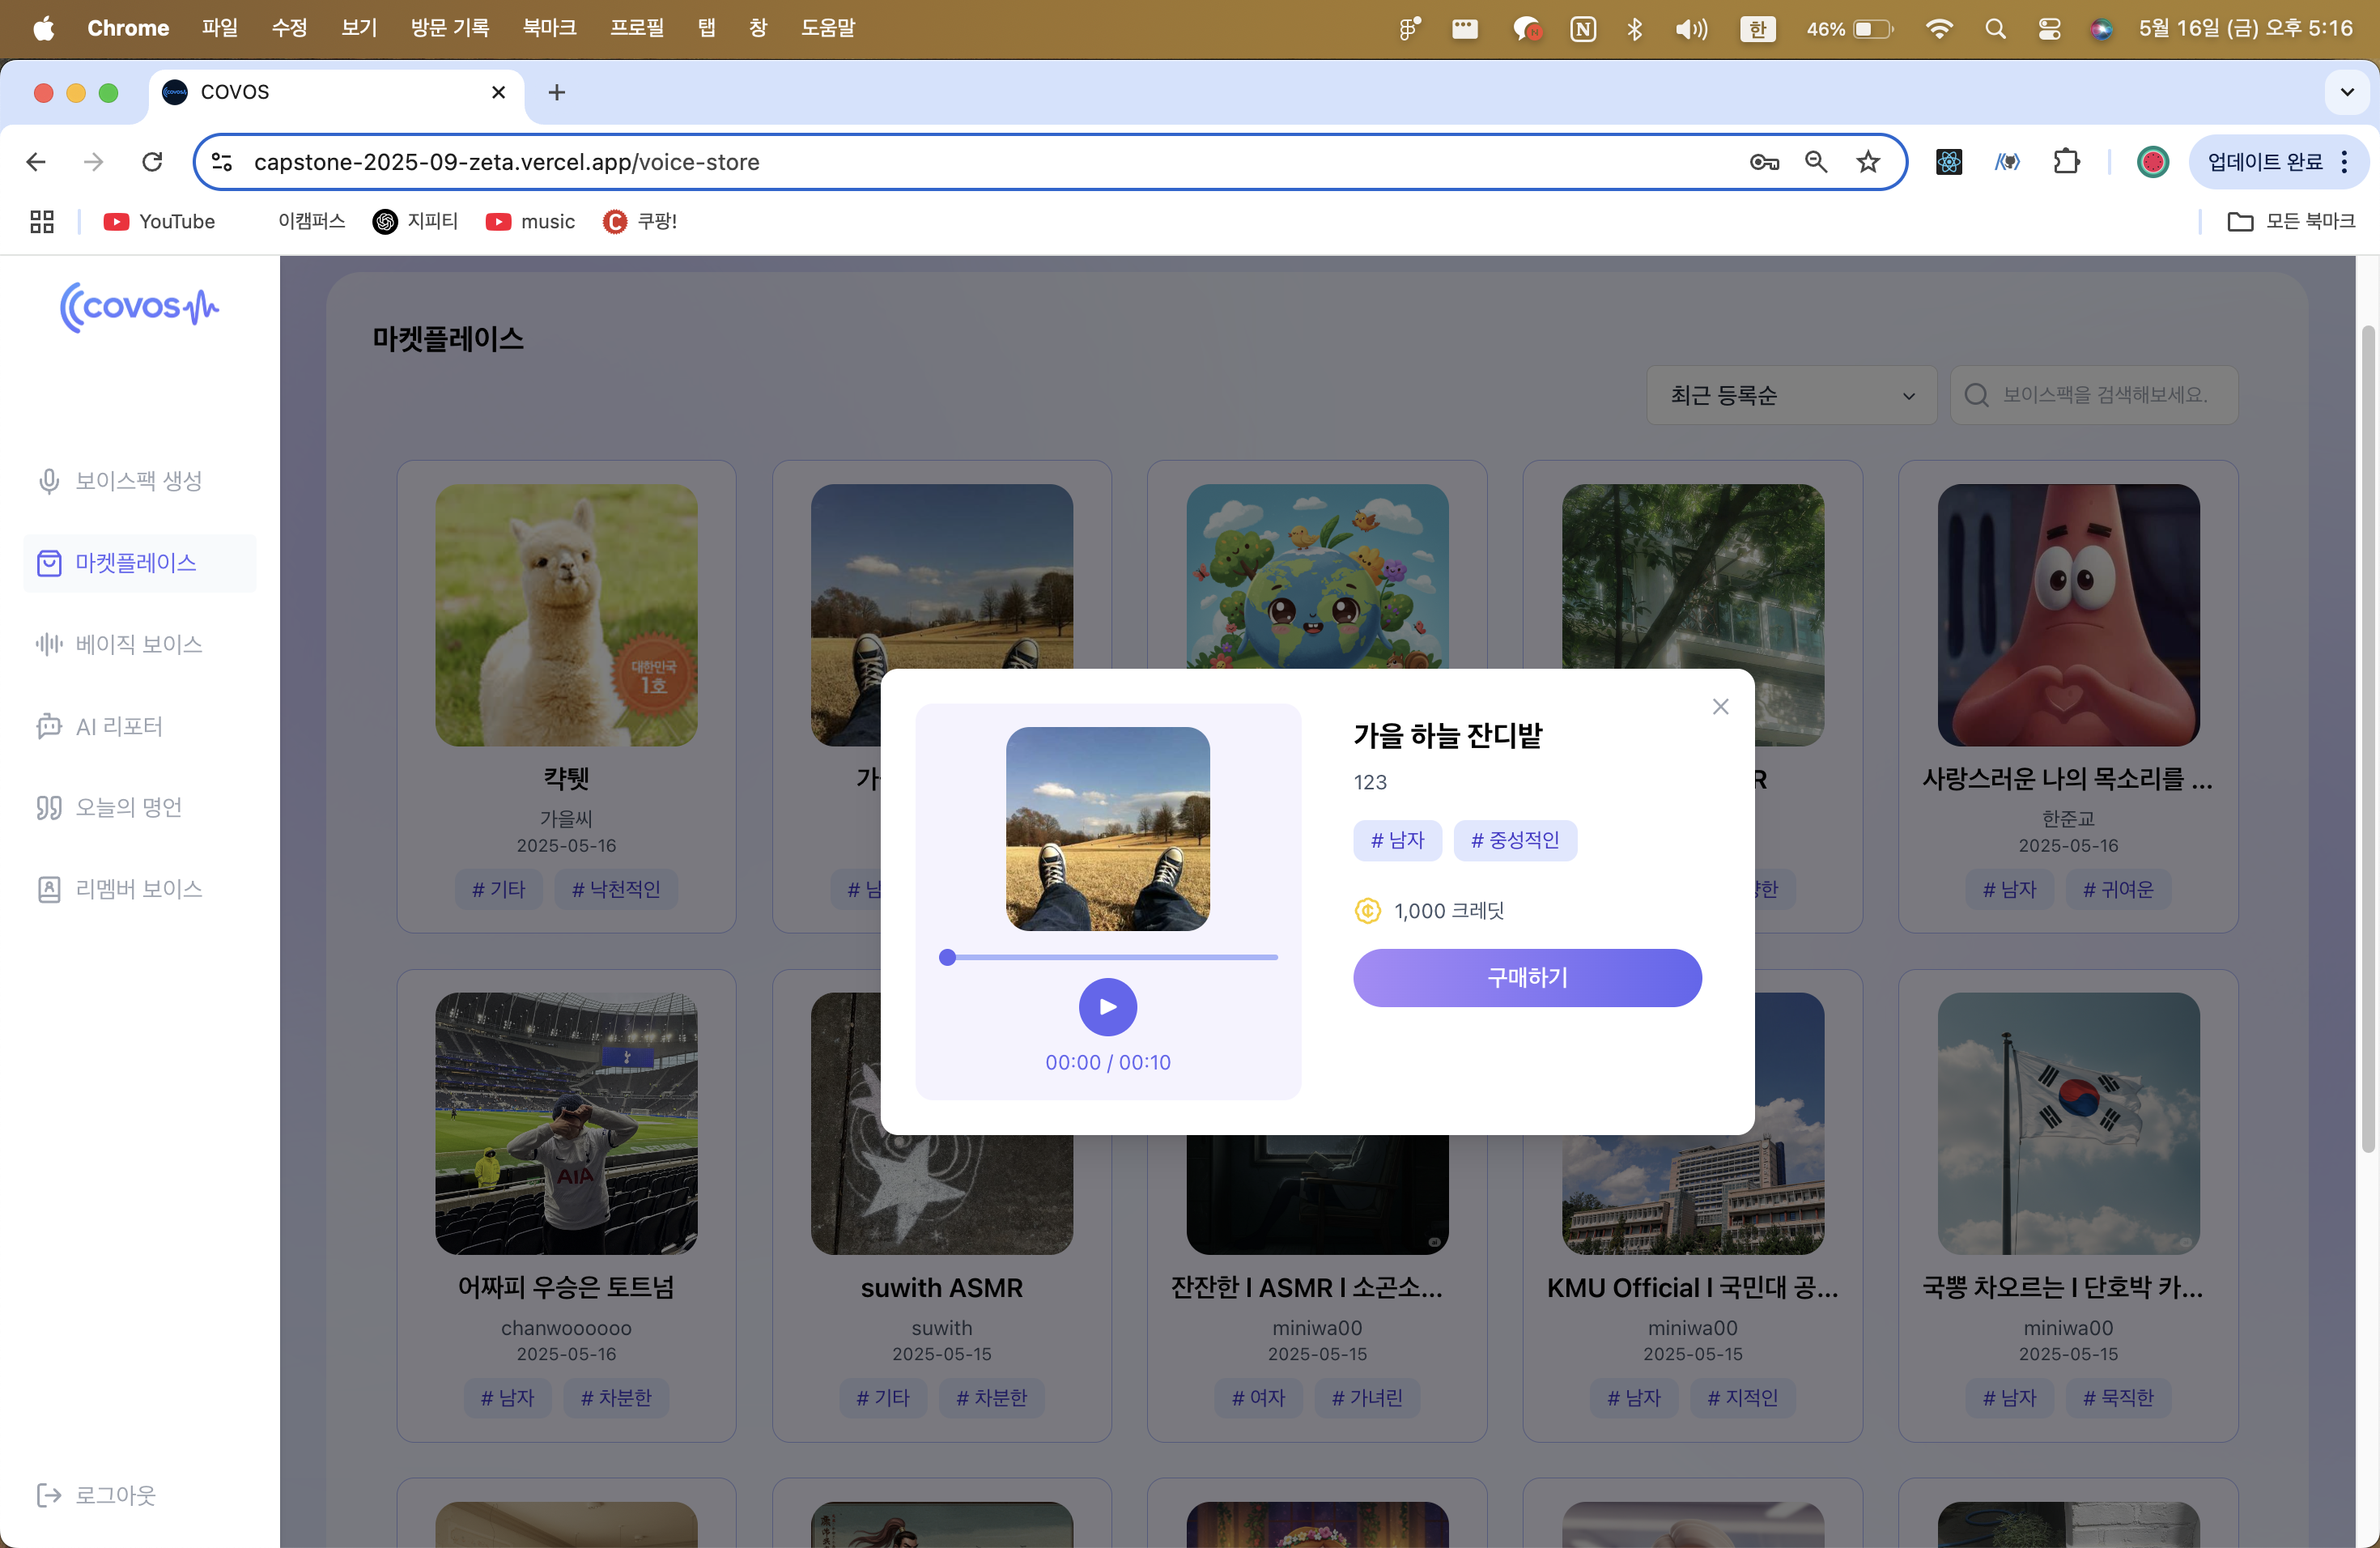Click the # 귀여운 tag
The height and width of the screenshot is (1548, 2380).
[x=2118, y=889]
